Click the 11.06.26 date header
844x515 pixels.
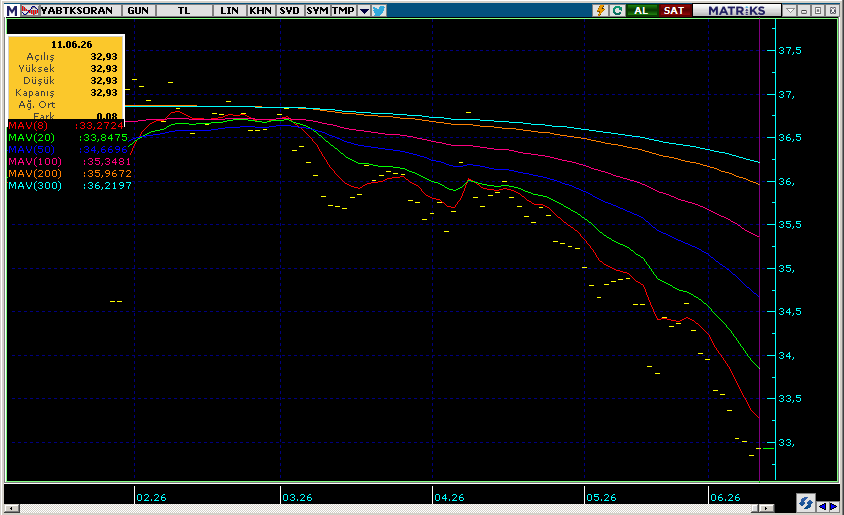coord(72,45)
